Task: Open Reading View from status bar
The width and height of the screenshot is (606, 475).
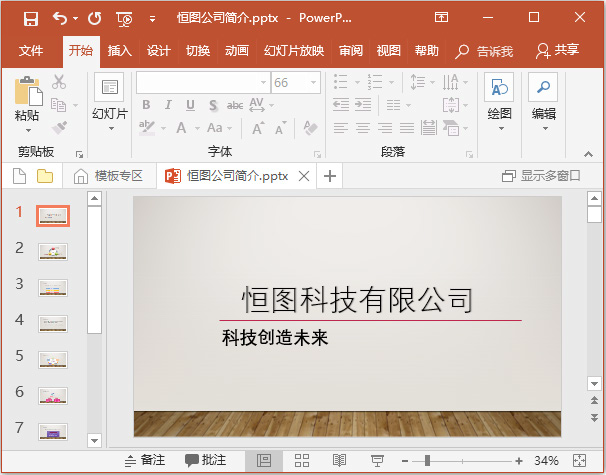Action: point(339,460)
